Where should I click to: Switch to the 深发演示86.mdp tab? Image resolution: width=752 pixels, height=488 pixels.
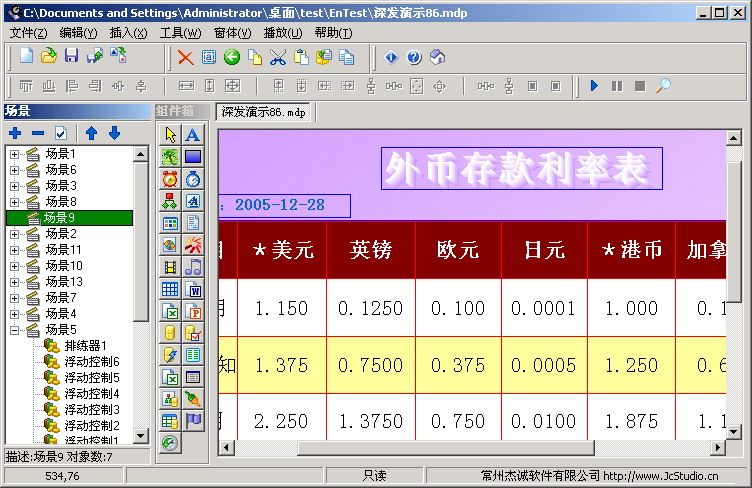pos(263,113)
